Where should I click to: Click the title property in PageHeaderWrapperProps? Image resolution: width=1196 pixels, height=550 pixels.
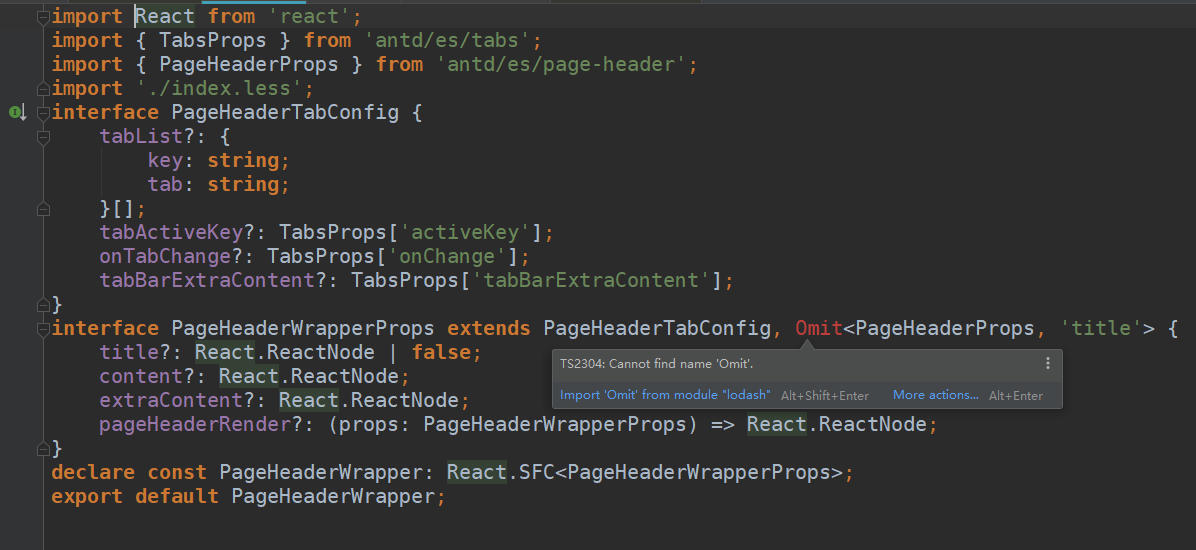(130, 352)
